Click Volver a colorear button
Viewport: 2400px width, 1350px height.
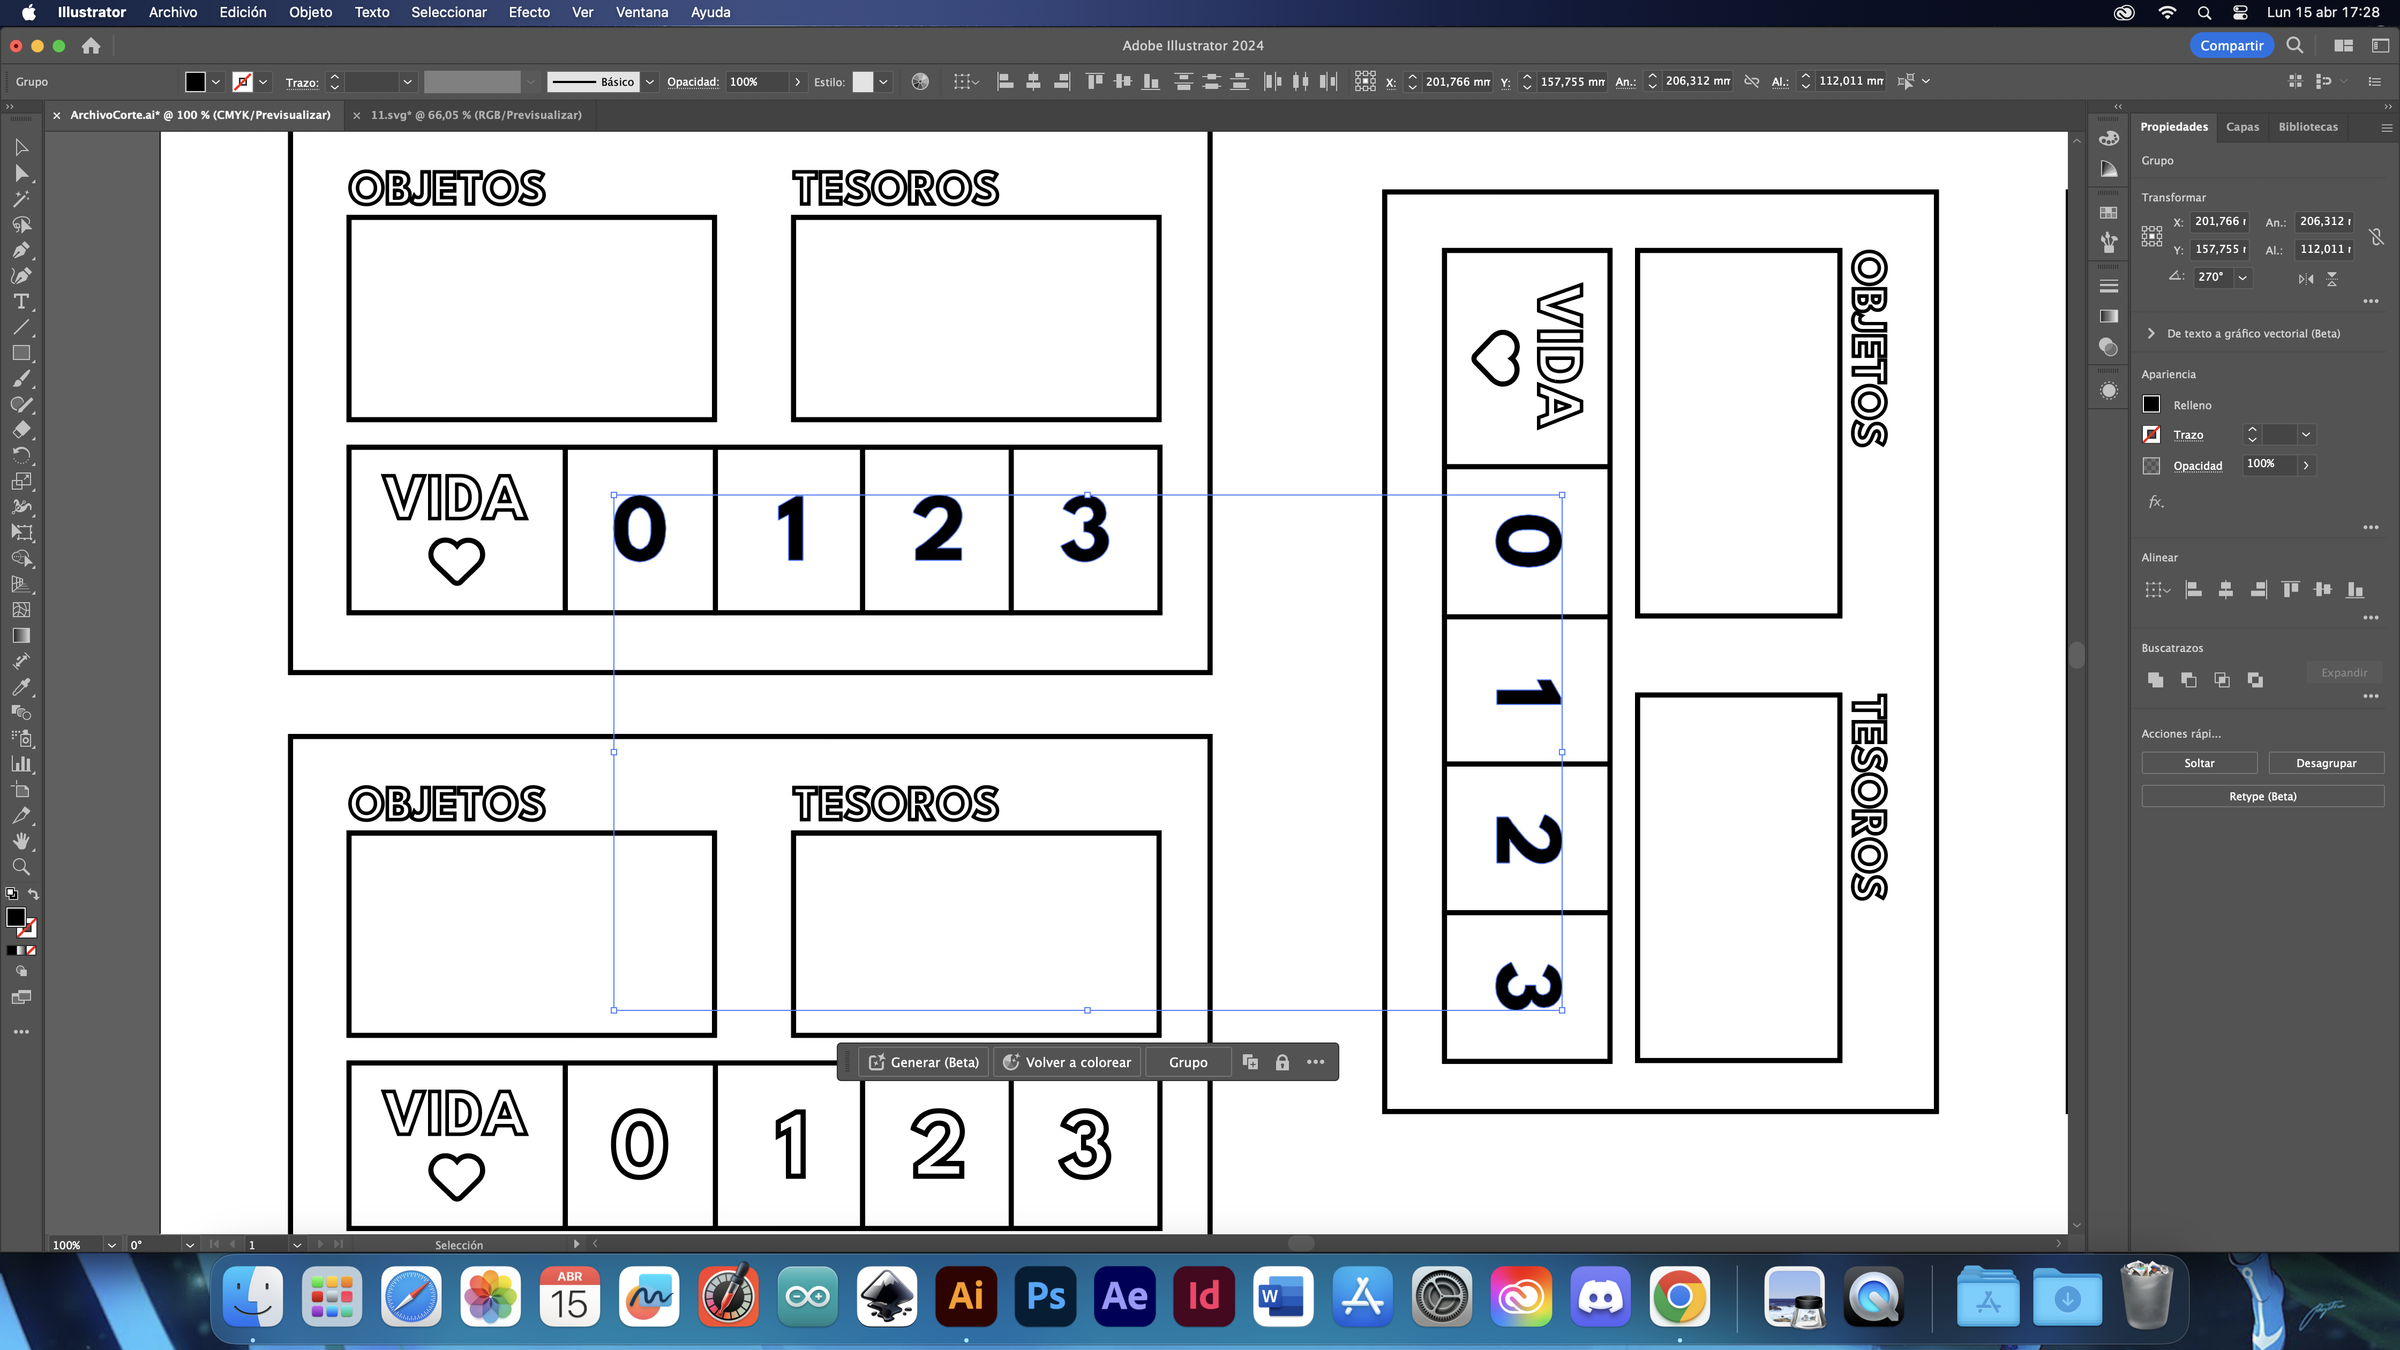[1067, 1062]
